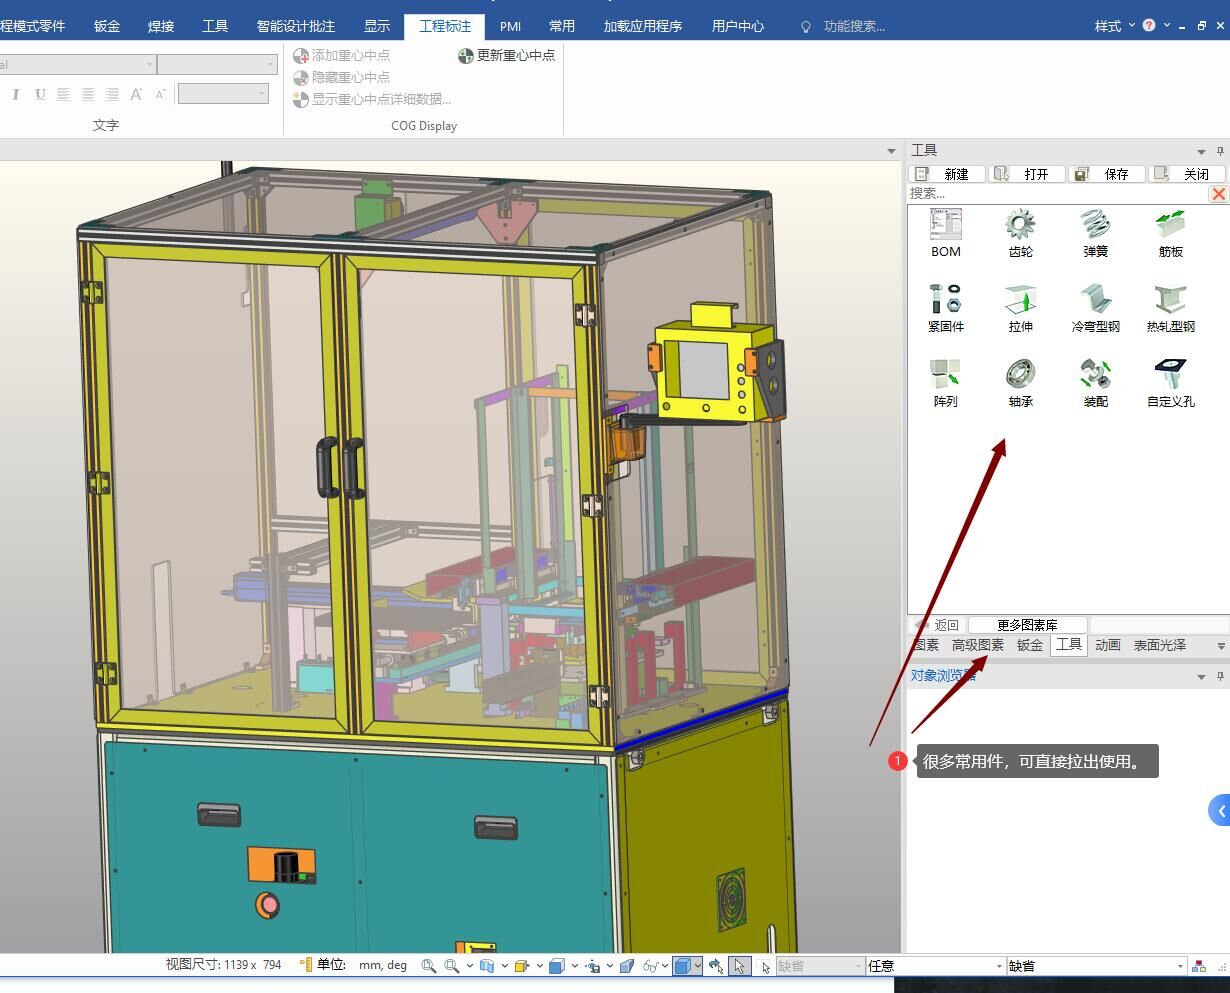This screenshot has width=1230, height=993.
Task: Select the 齿轮 gear tool icon
Action: click(x=1020, y=225)
